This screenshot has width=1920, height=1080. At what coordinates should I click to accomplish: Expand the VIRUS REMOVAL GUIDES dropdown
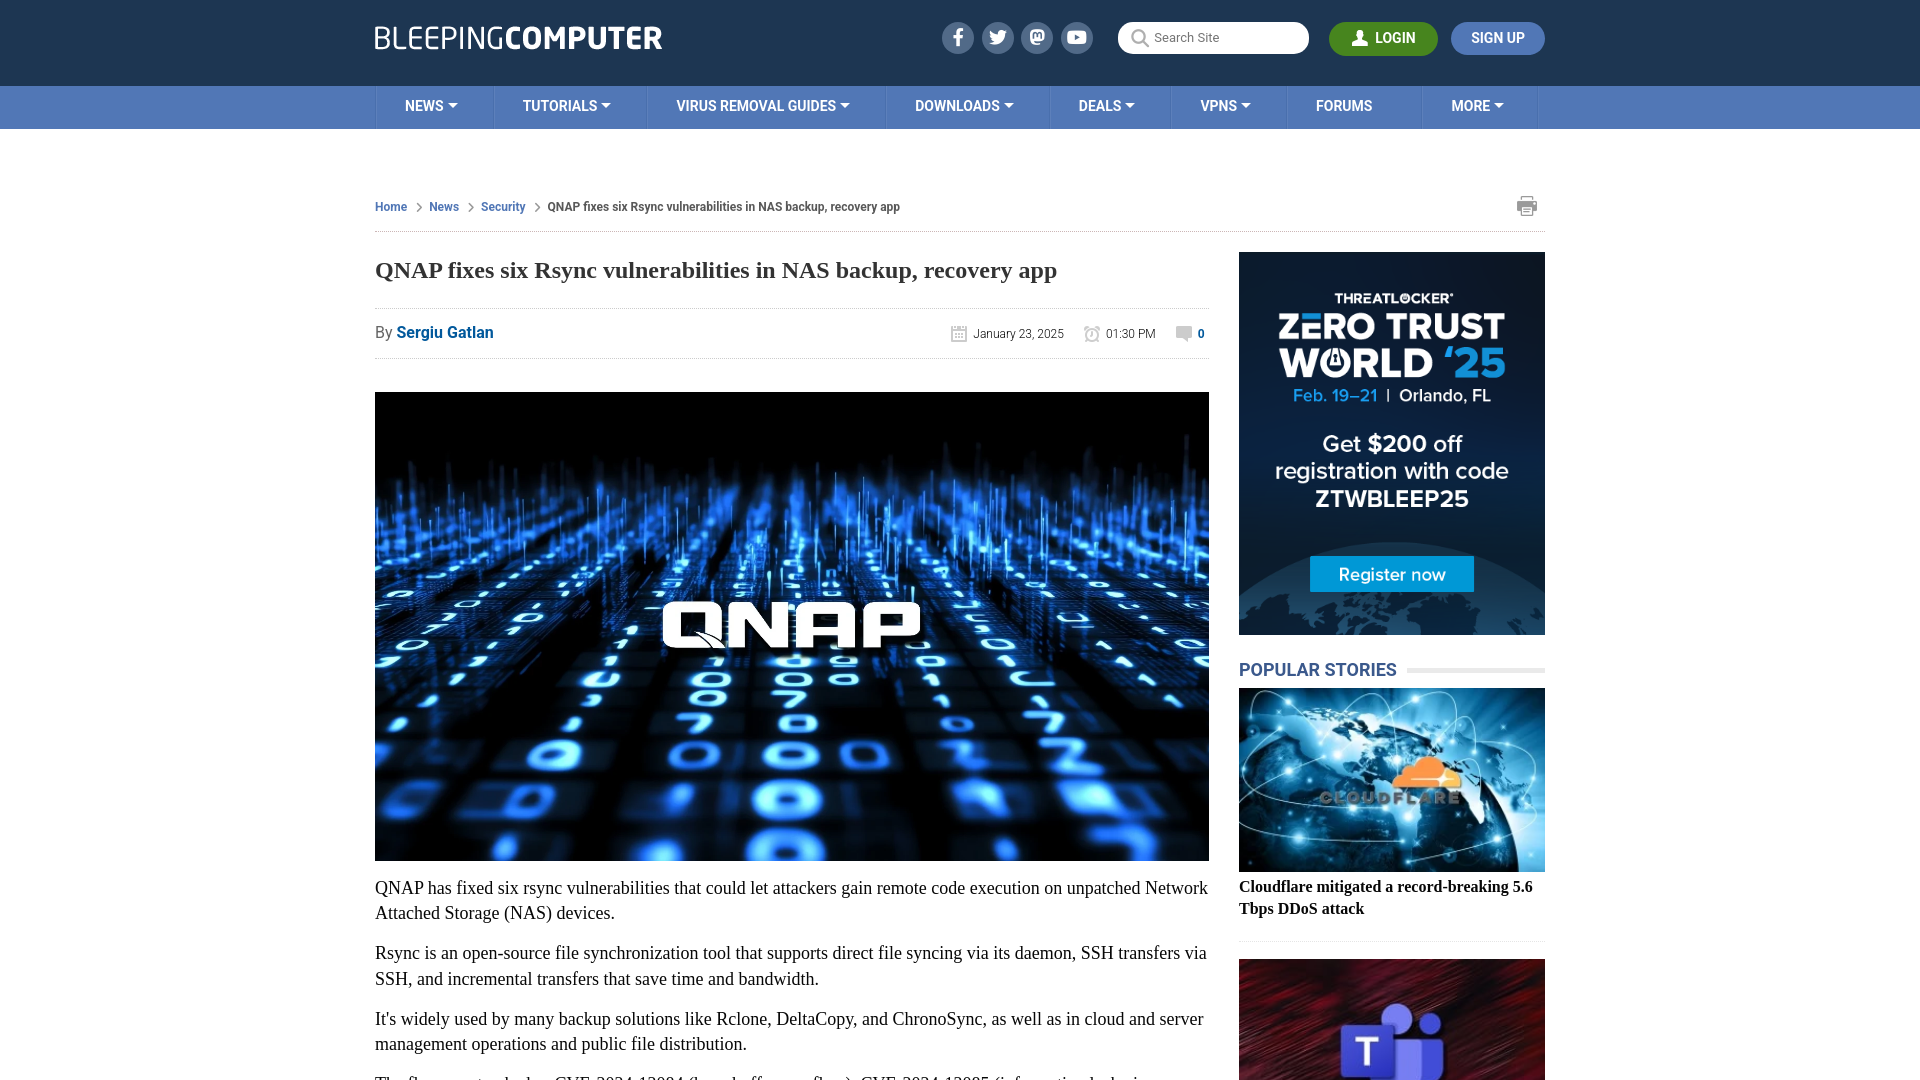tap(762, 105)
